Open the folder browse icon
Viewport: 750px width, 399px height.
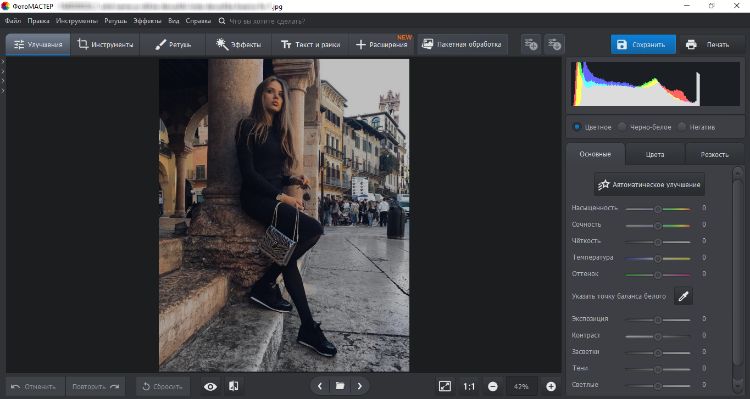click(x=340, y=386)
